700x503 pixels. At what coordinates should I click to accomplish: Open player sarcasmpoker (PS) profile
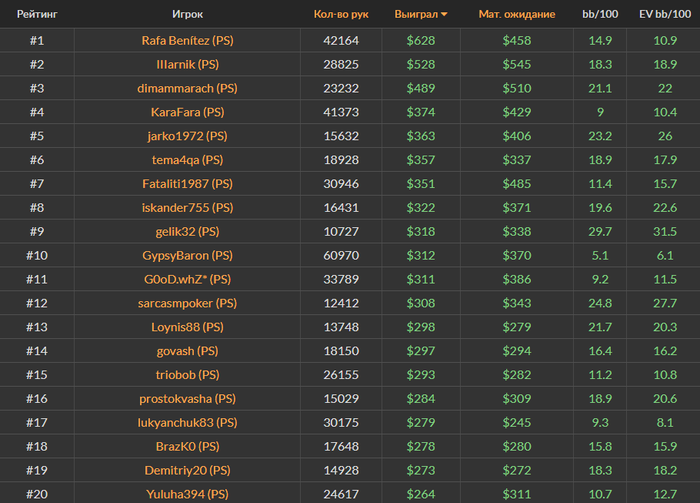click(188, 303)
